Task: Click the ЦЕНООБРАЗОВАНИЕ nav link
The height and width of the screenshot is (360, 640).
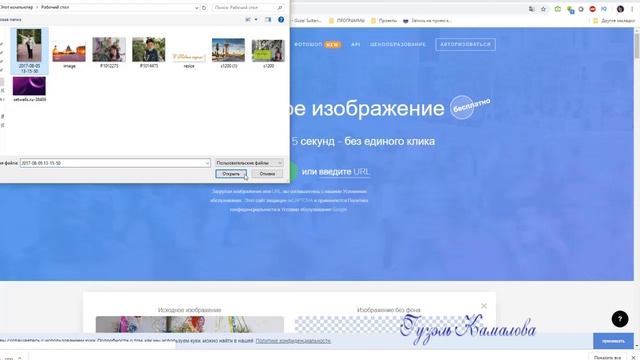Action: [398, 44]
